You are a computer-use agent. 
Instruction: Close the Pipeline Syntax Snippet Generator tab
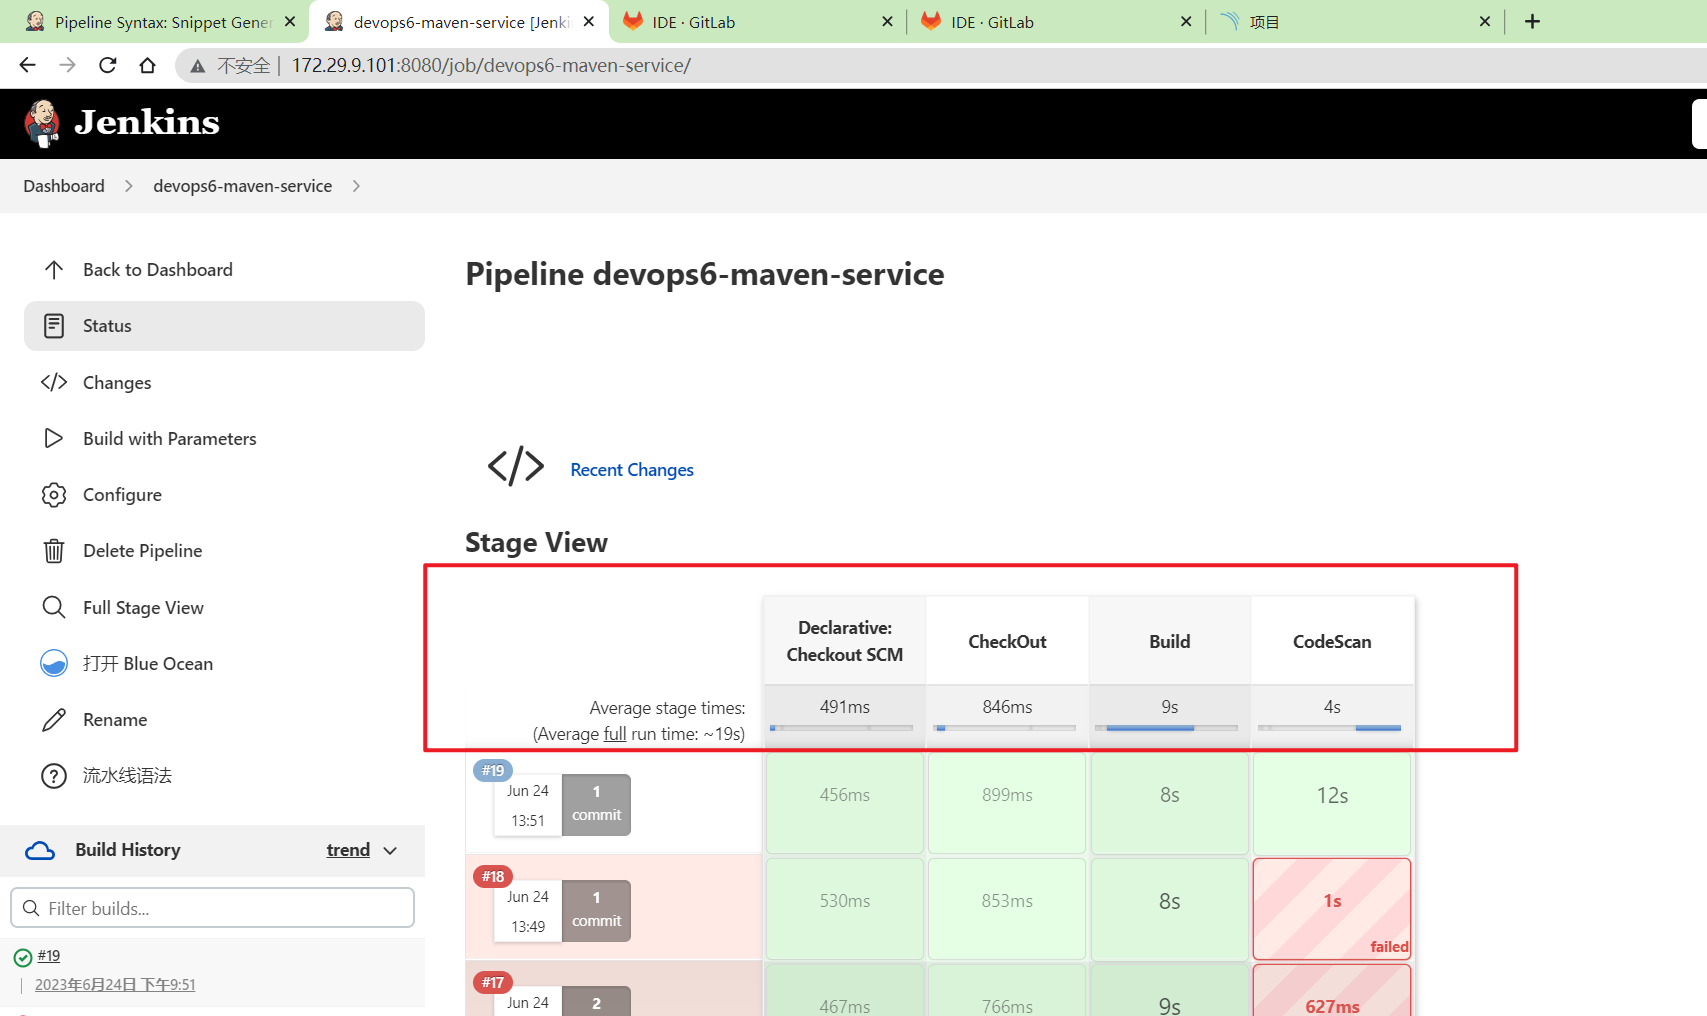(290, 21)
